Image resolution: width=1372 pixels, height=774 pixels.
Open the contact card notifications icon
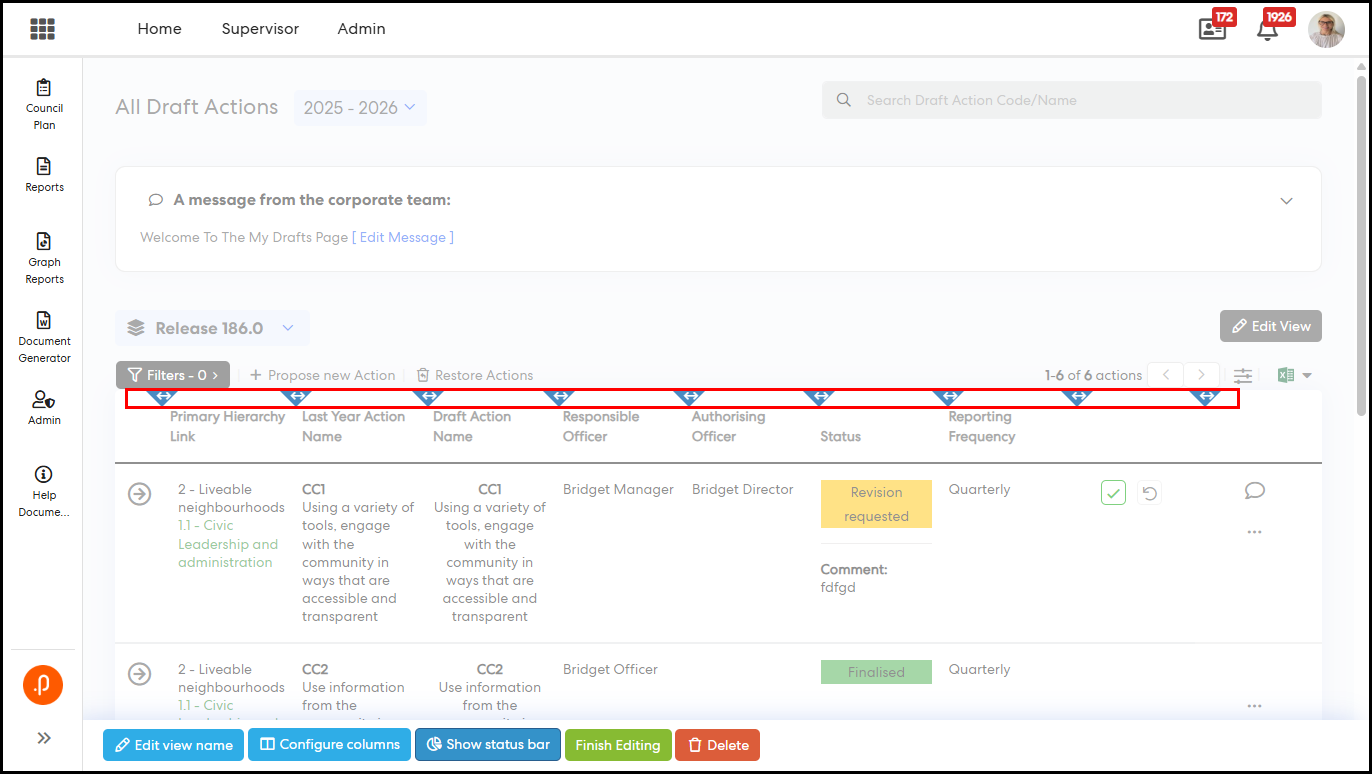tap(1212, 29)
